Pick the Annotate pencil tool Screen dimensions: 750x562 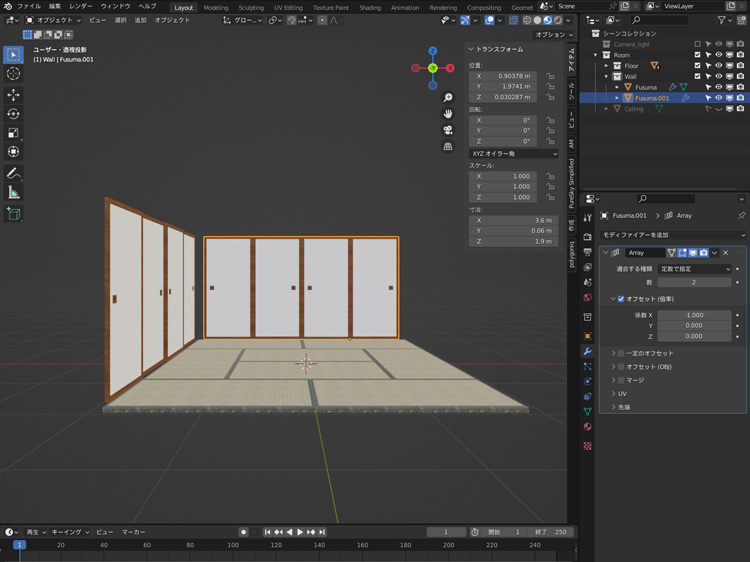pos(13,173)
